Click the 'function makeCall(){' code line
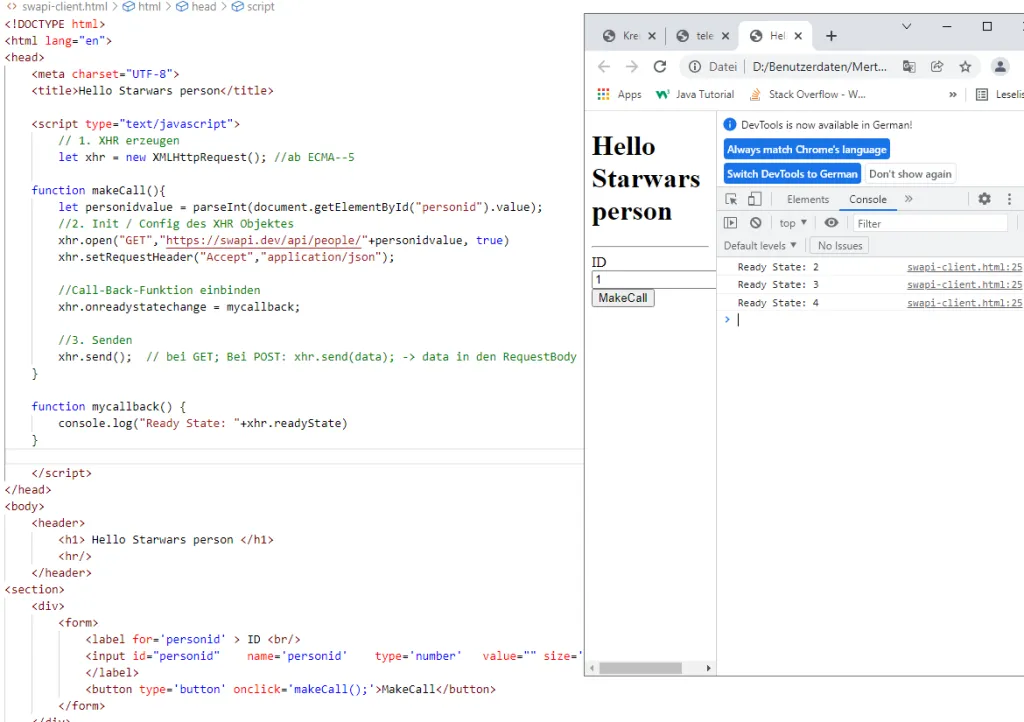Viewport: 1024px width, 722px height. coord(99,191)
